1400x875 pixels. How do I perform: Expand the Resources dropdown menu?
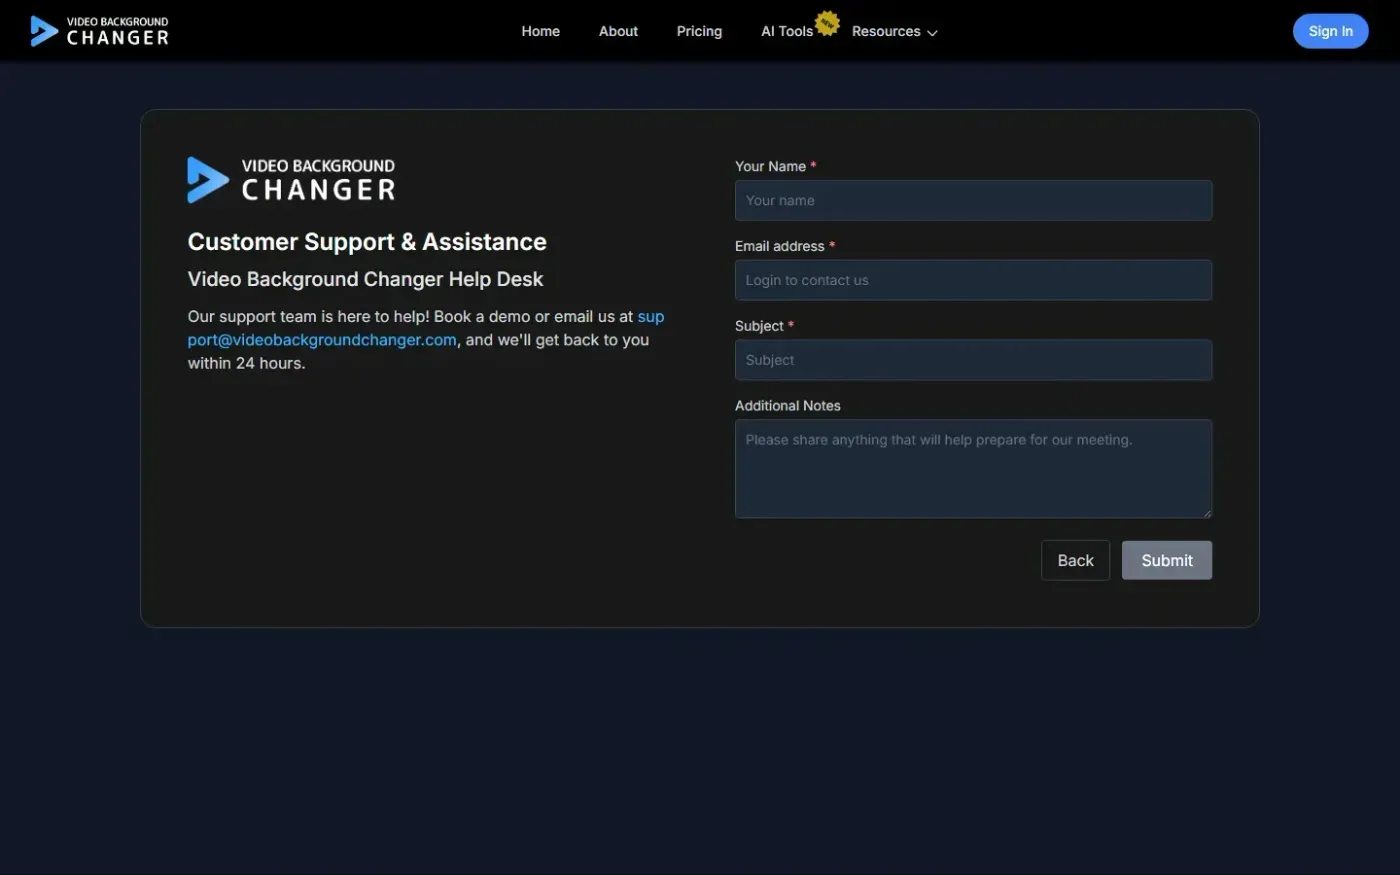pyautogui.click(x=894, y=31)
